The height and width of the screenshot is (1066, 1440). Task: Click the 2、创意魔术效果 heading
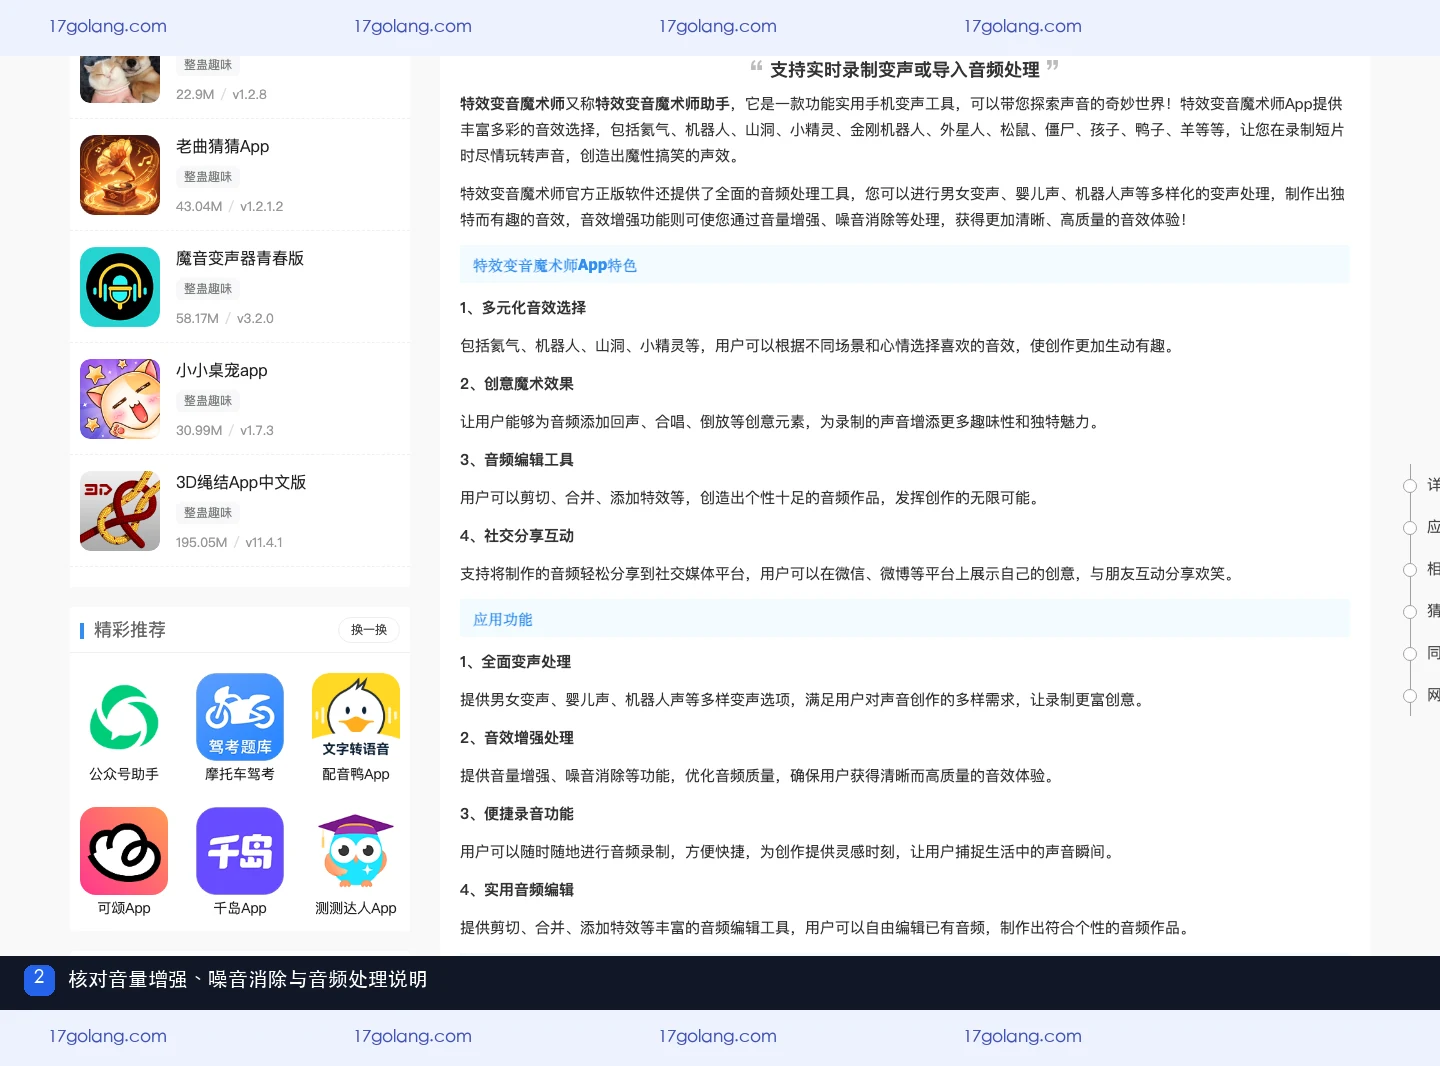pos(517,383)
